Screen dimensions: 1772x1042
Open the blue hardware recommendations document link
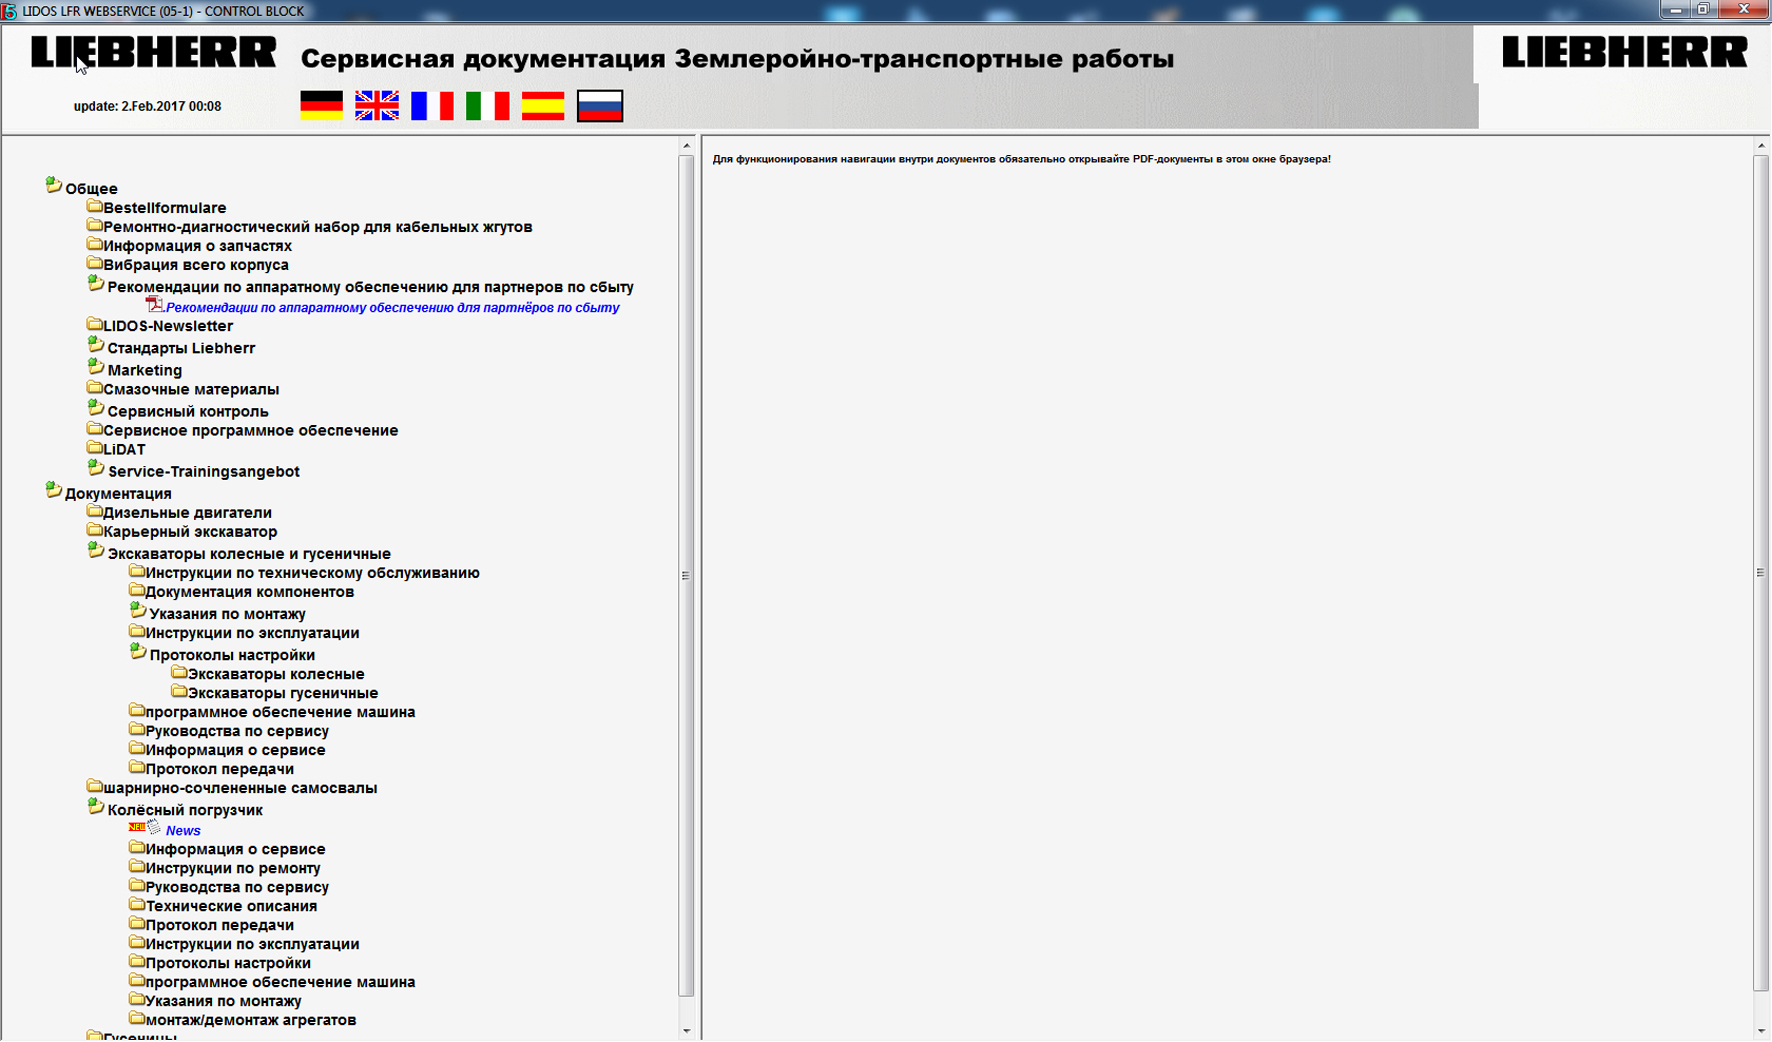(x=392, y=308)
